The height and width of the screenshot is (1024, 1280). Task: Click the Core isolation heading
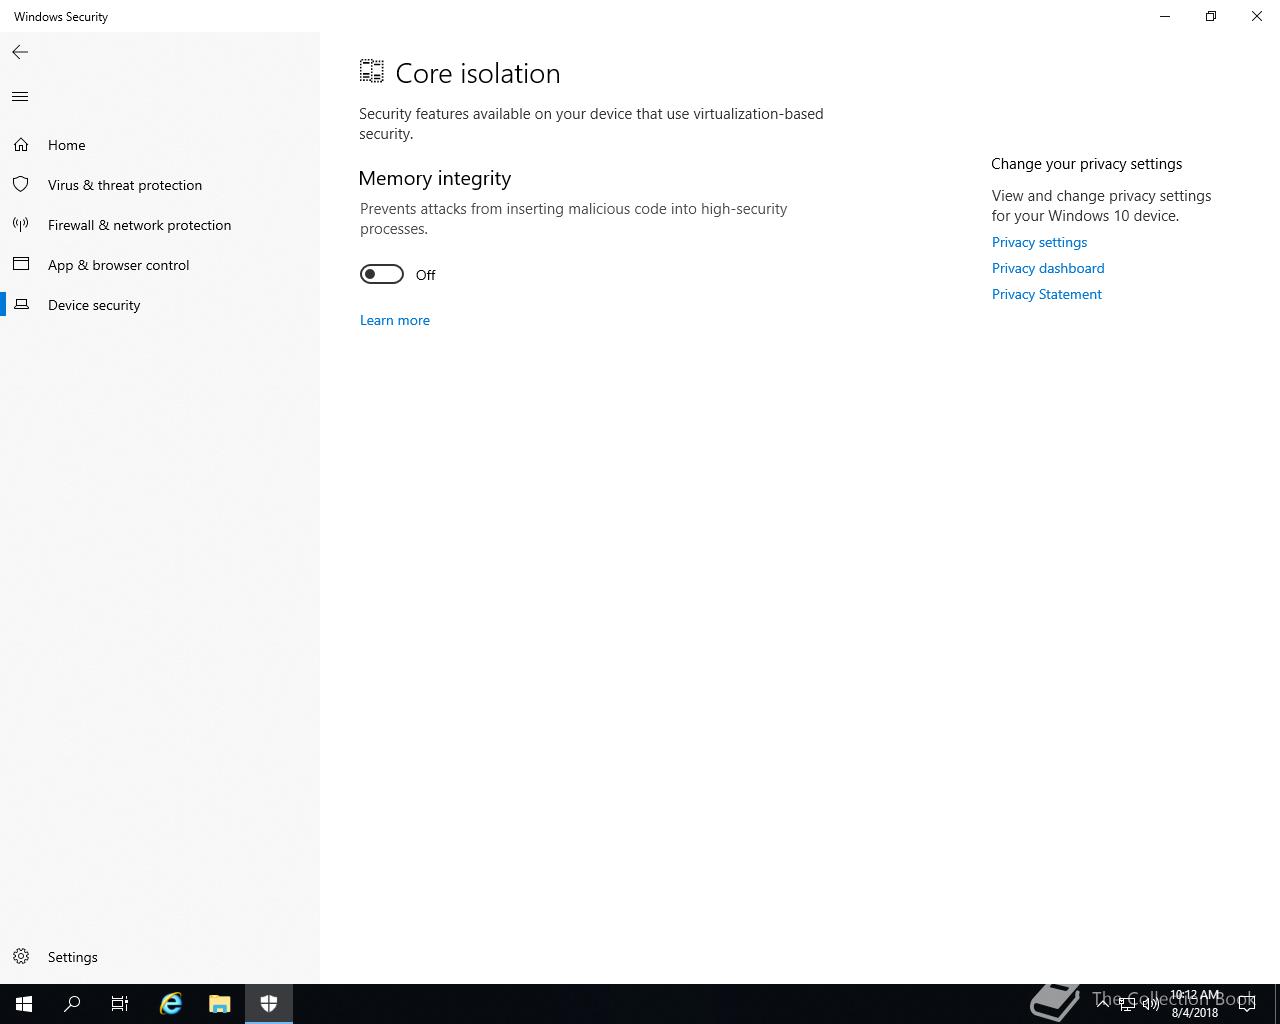478,73
